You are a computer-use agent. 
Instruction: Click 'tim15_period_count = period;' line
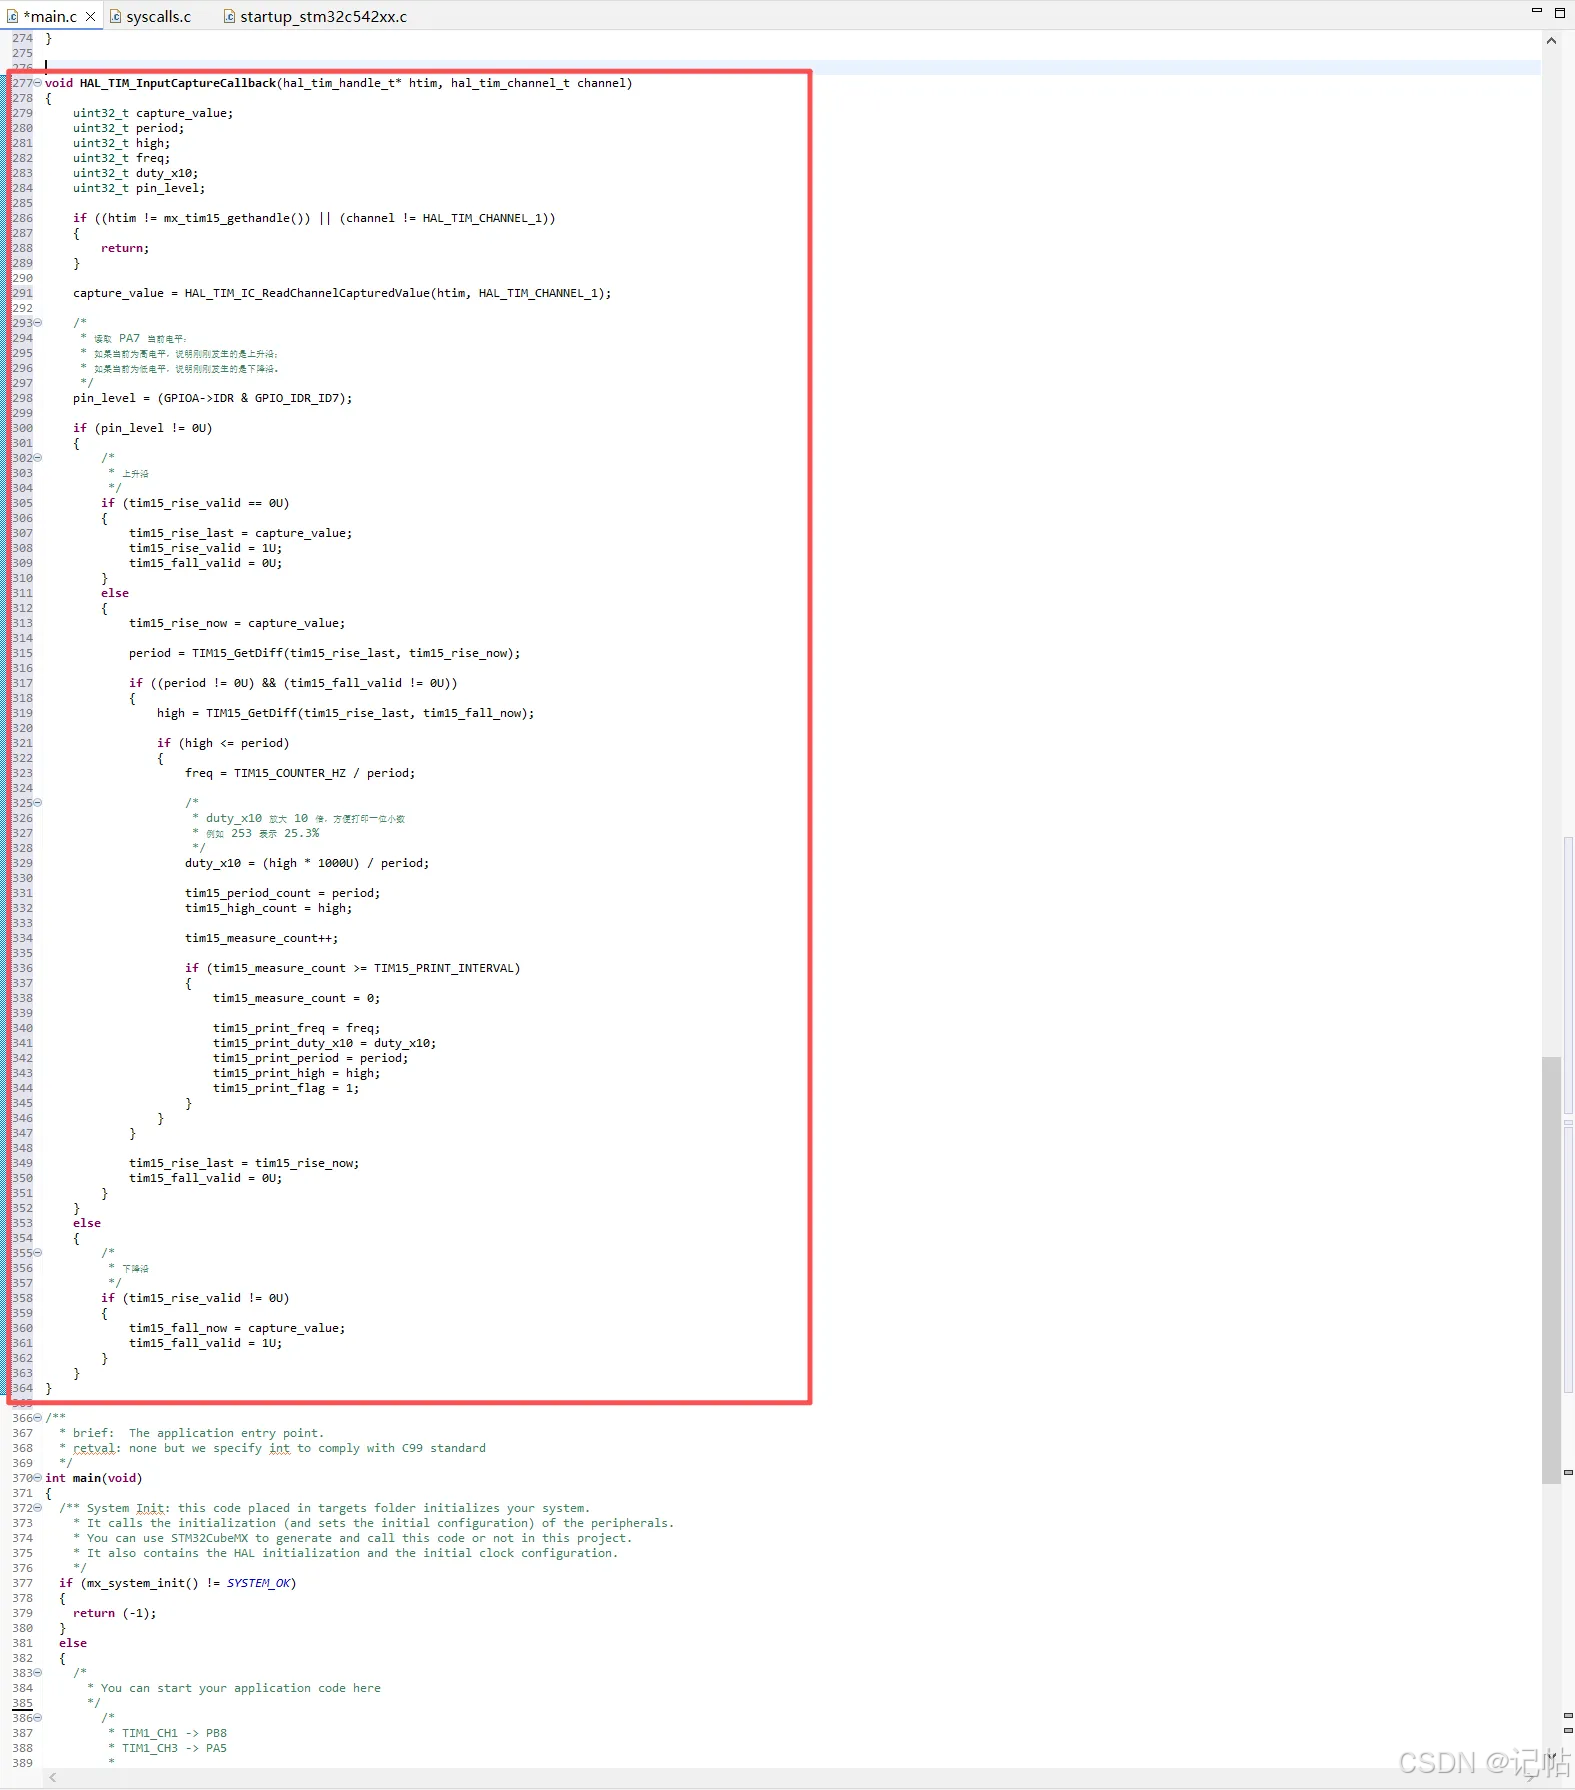pyautogui.click(x=282, y=893)
